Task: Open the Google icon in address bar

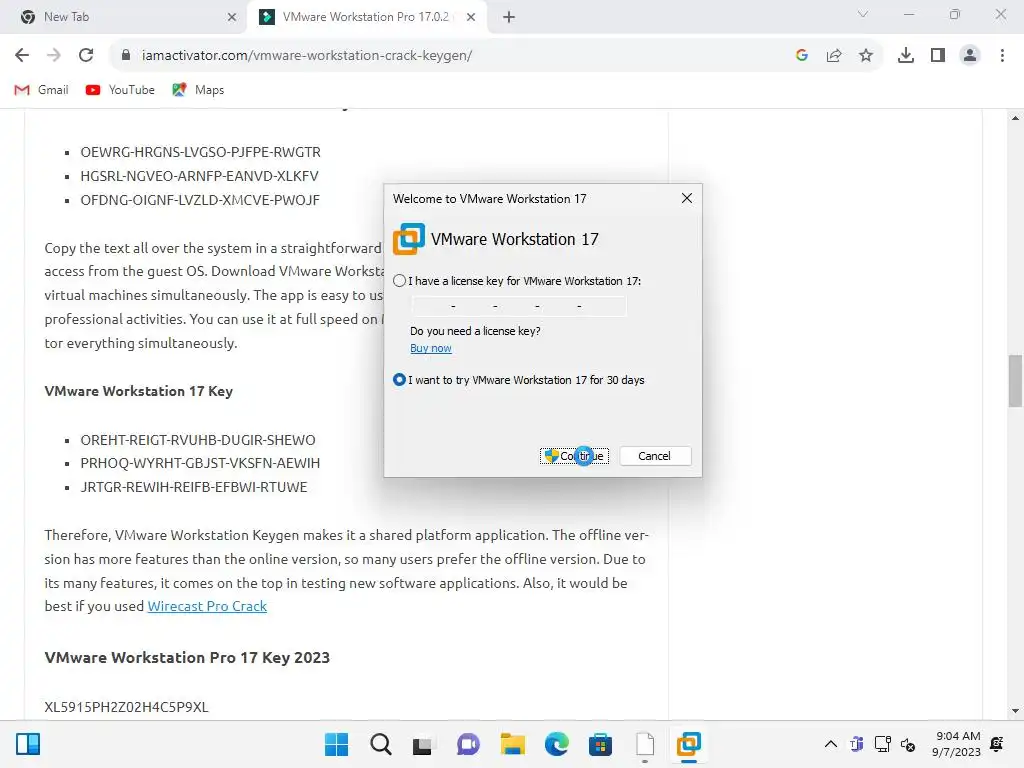Action: pyautogui.click(x=802, y=56)
